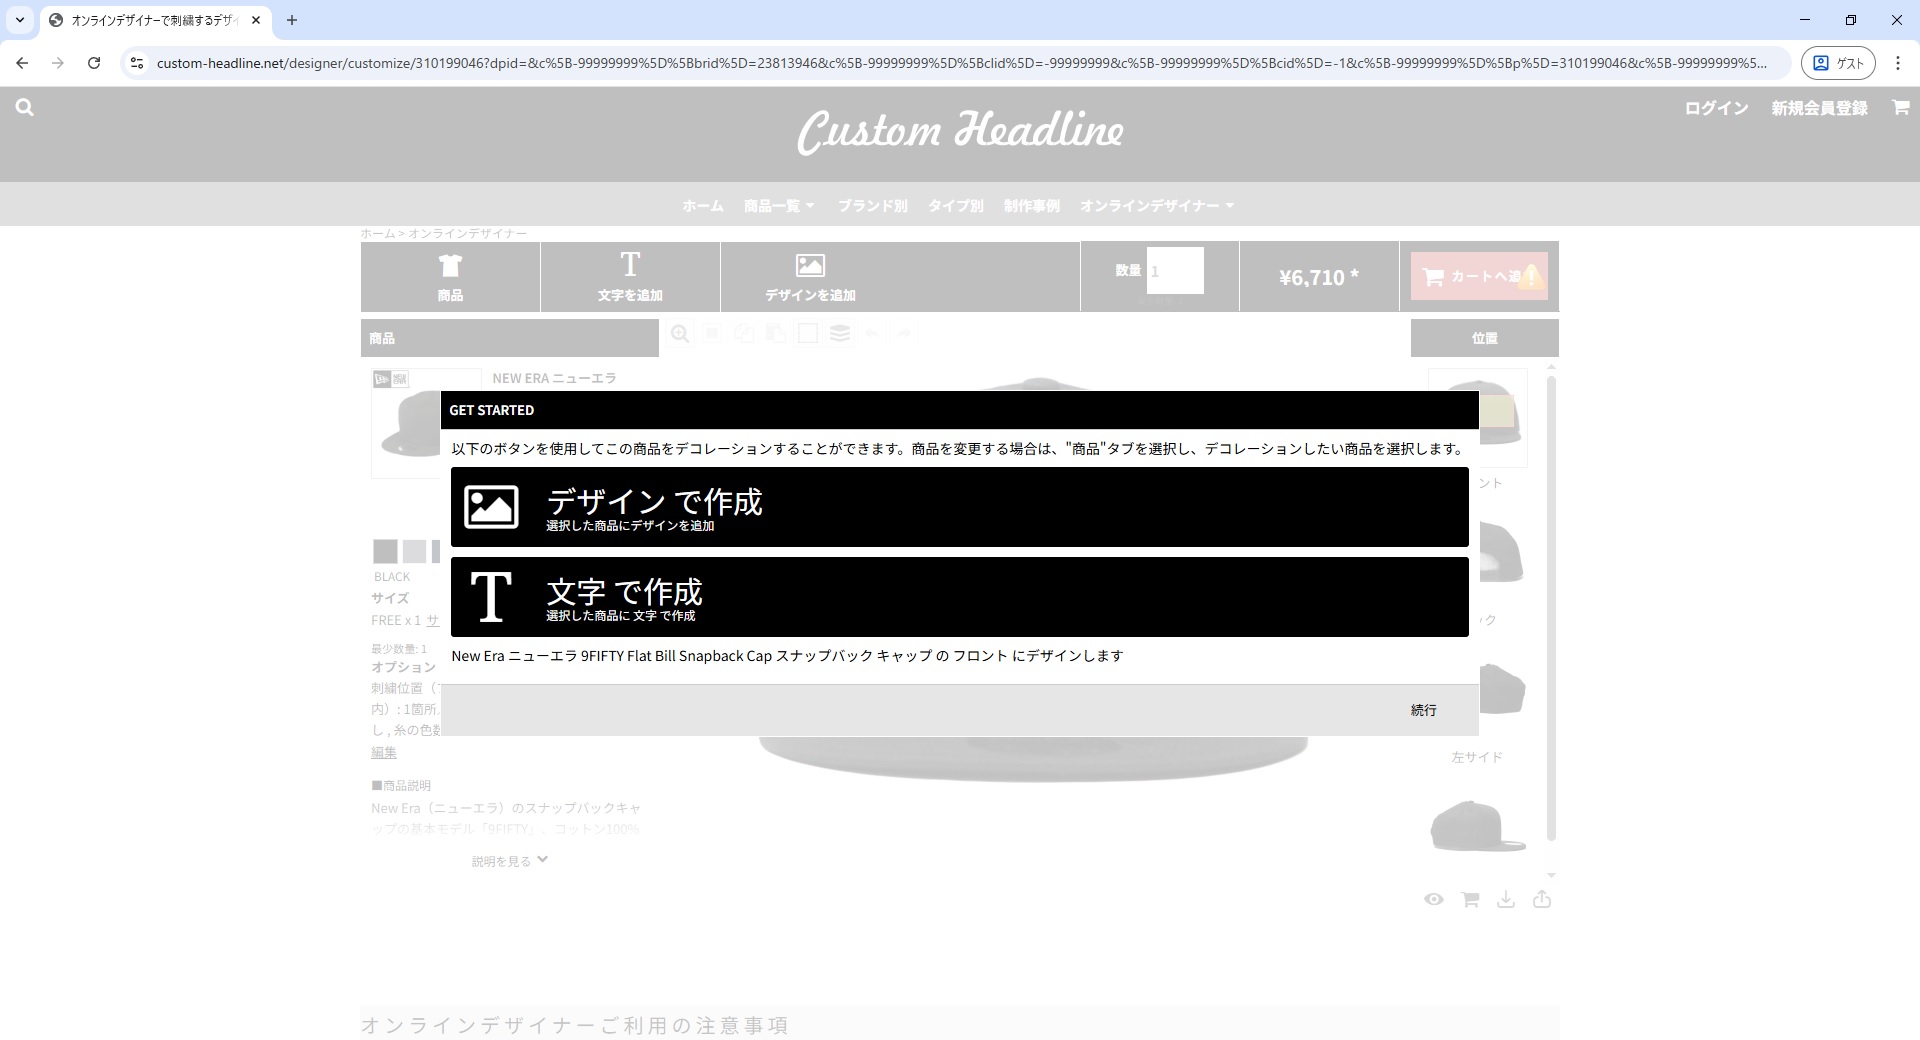1920x1040 pixels.
Task: Click the search magnifier icon in header
Action: (x=25, y=108)
